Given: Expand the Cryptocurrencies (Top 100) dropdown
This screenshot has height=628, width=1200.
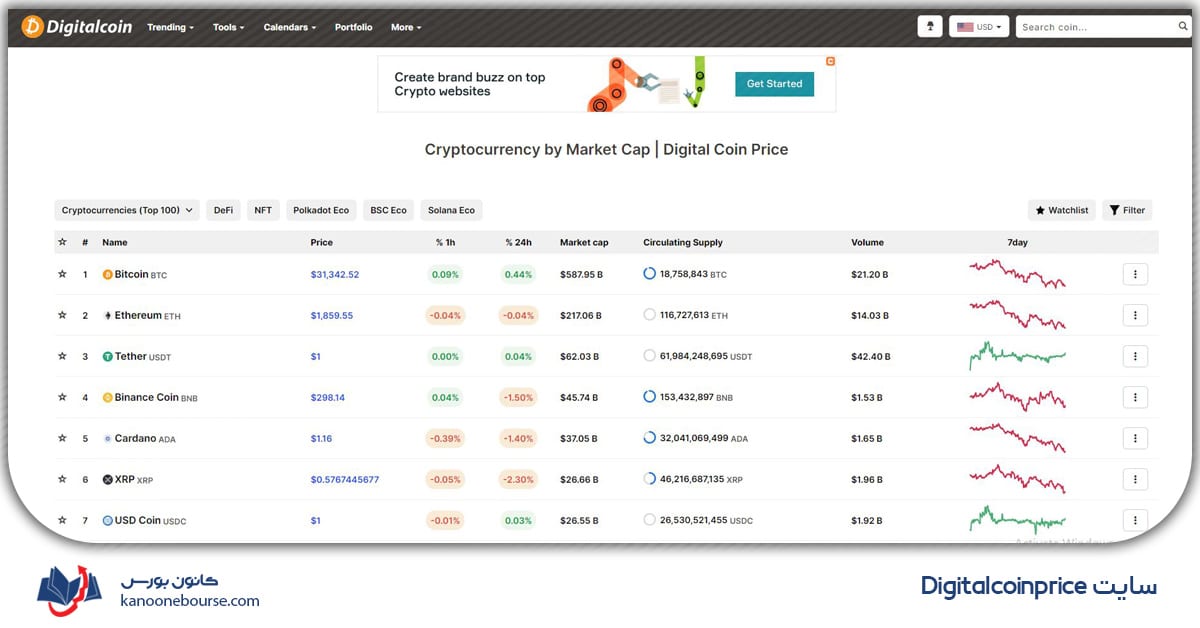Looking at the screenshot, I should (127, 210).
